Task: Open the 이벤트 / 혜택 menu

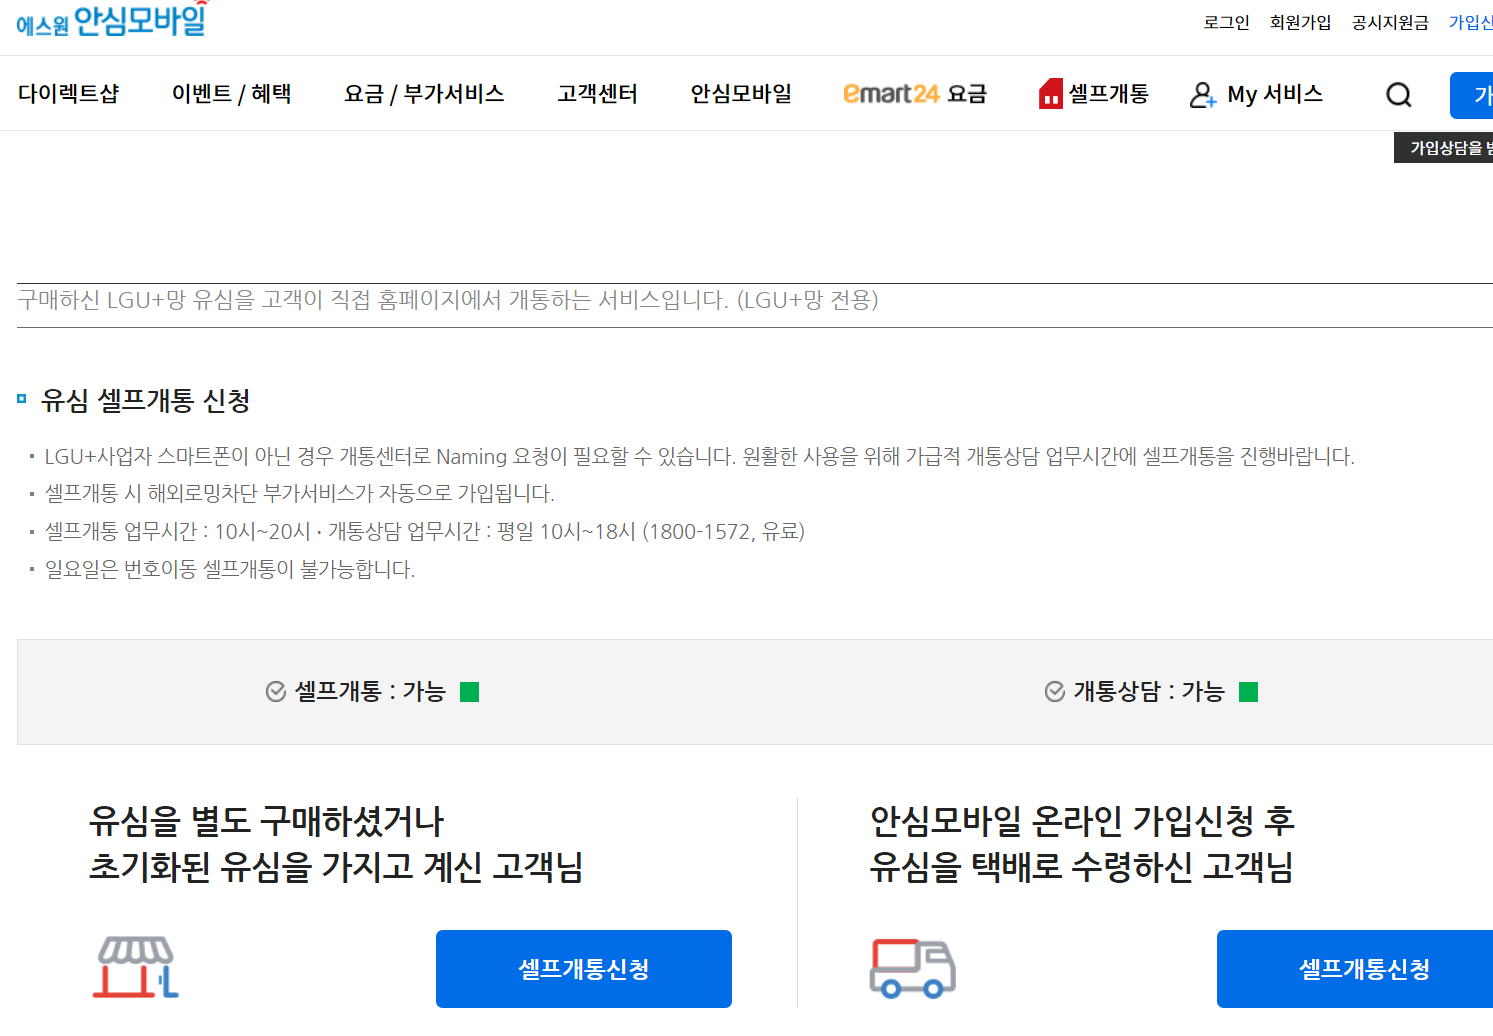Action: pyautogui.click(x=232, y=94)
